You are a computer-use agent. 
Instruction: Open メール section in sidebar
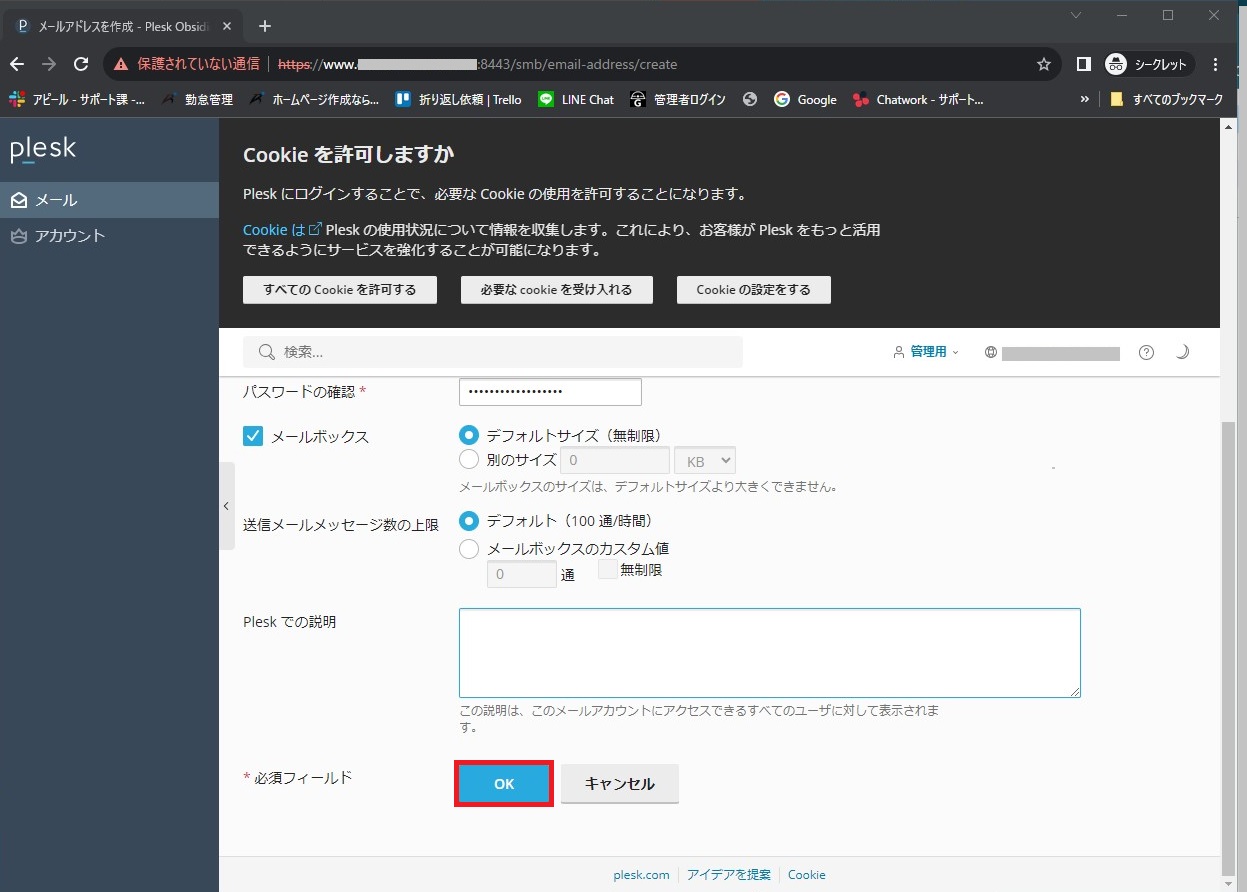[56, 200]
